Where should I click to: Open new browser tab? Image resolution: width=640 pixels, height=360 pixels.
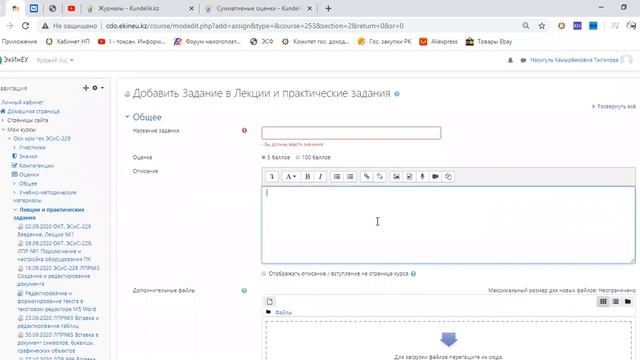click(x=328, y=8)
